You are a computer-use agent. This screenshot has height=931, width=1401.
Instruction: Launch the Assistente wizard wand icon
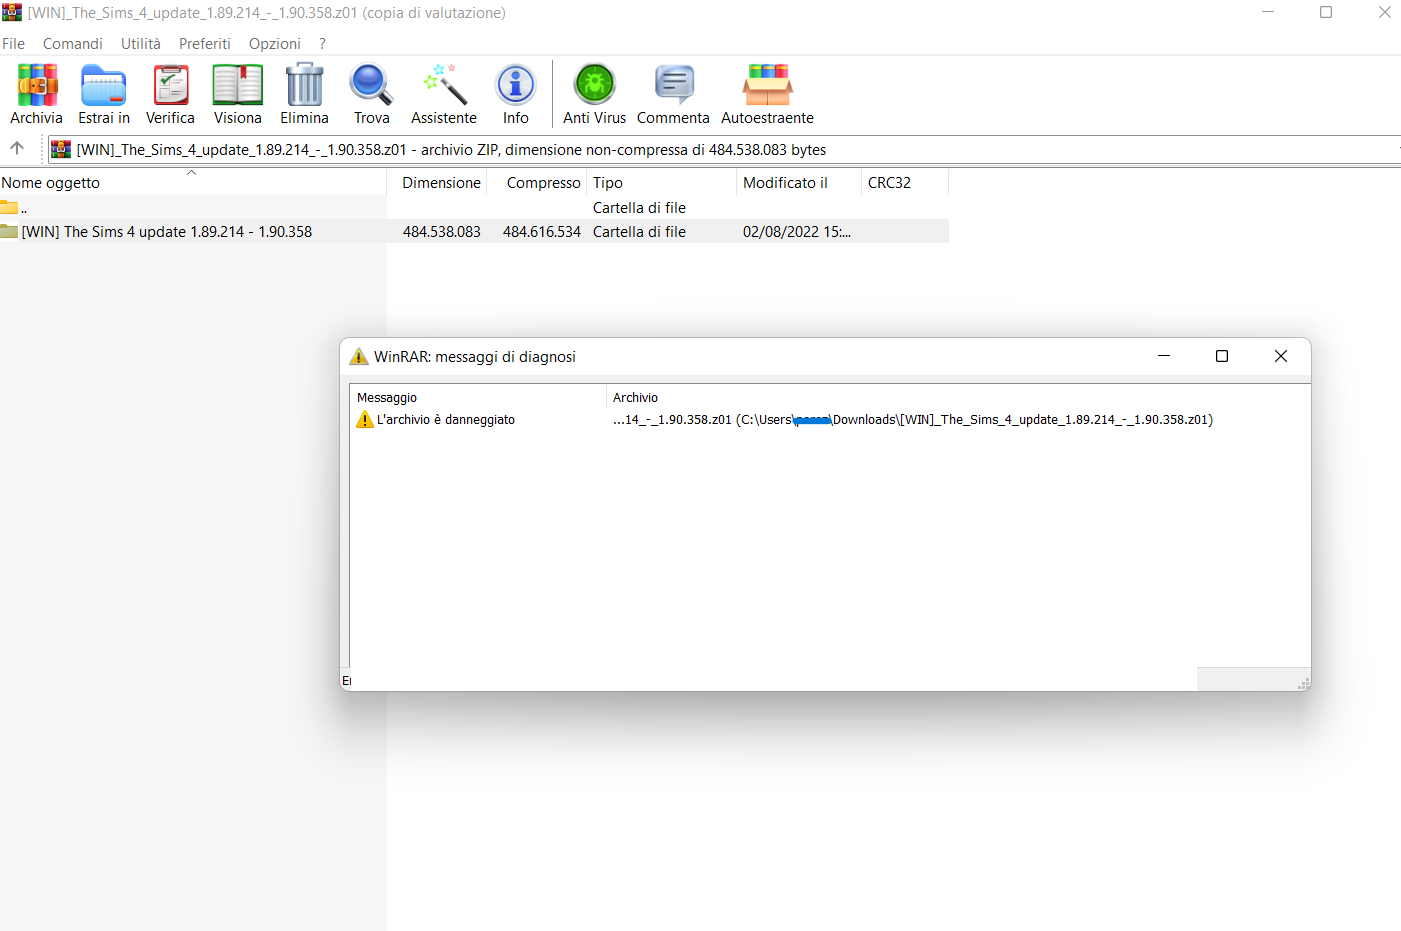pyautogui.click(x=444, y=86)
